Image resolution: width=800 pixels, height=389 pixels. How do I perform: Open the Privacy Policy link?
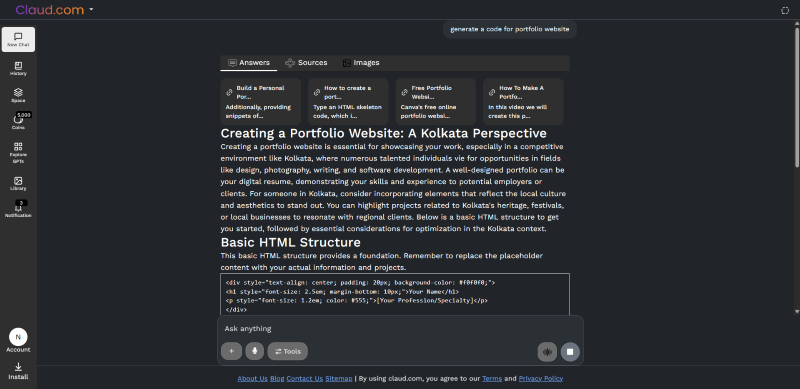tap(541, 378)
